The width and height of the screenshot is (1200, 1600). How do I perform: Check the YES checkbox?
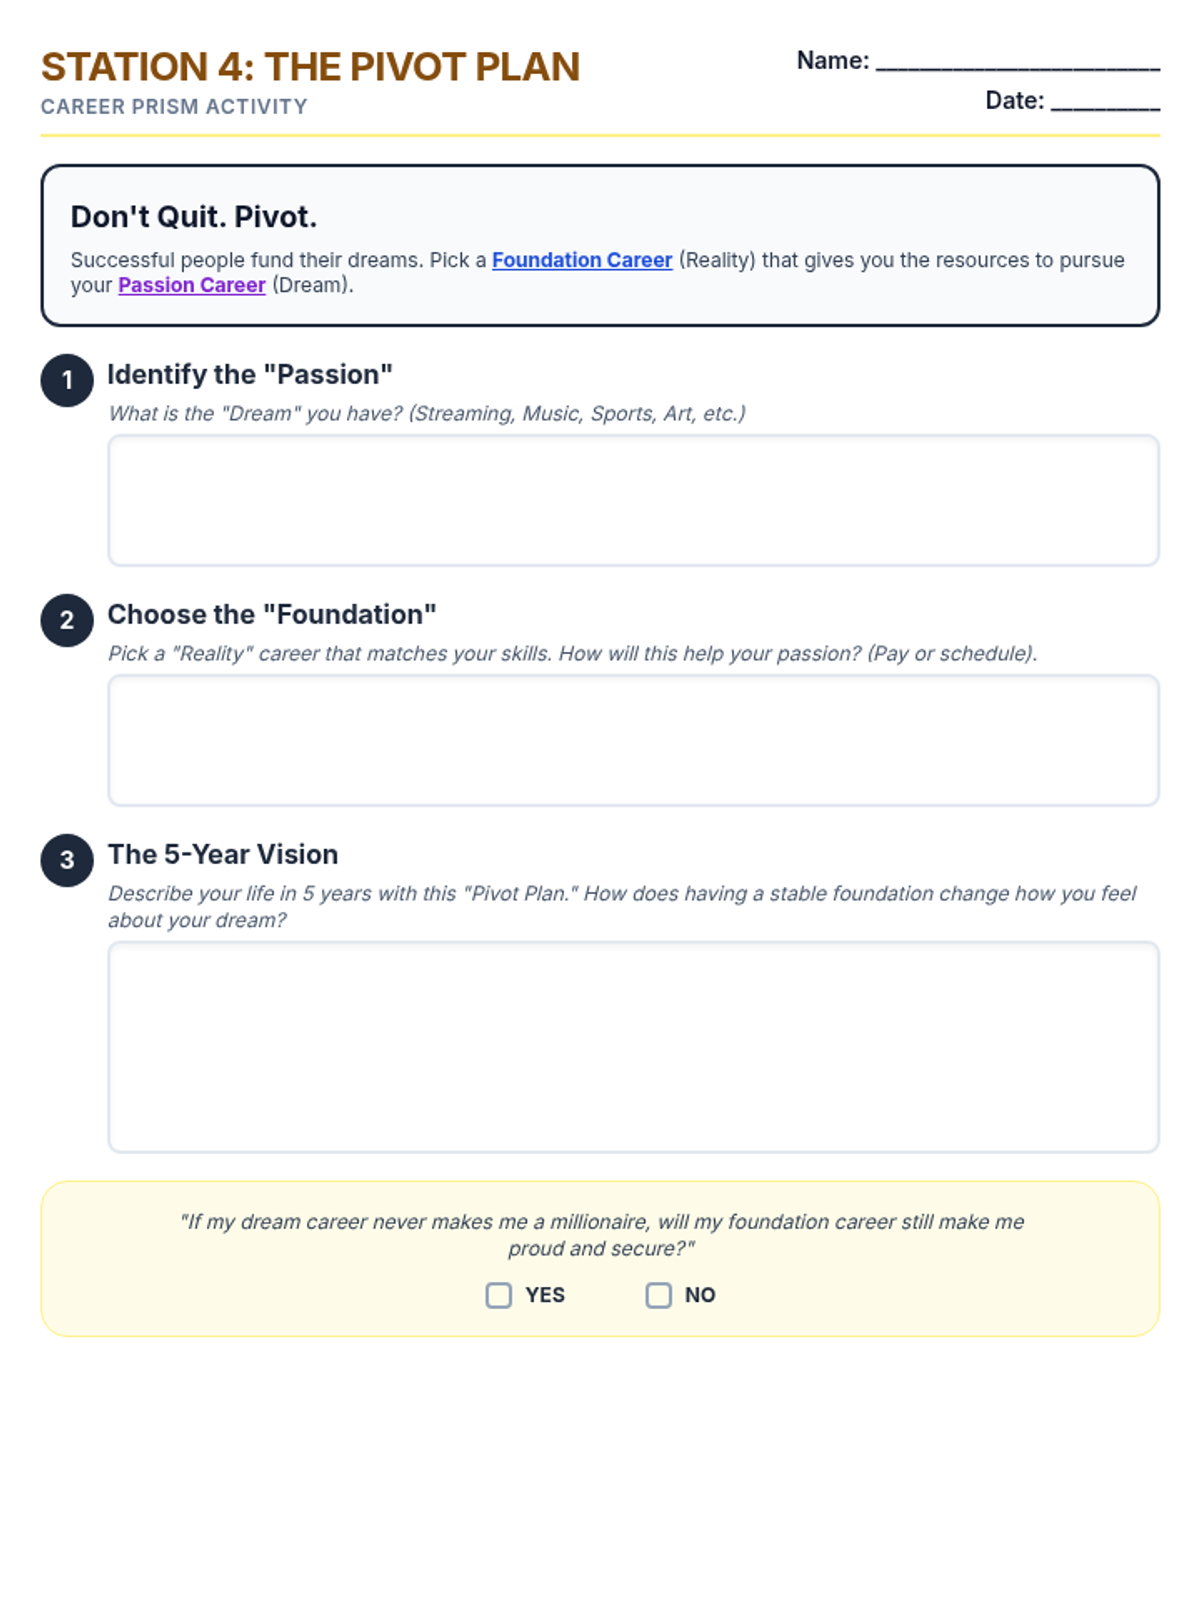(499, 1295)
